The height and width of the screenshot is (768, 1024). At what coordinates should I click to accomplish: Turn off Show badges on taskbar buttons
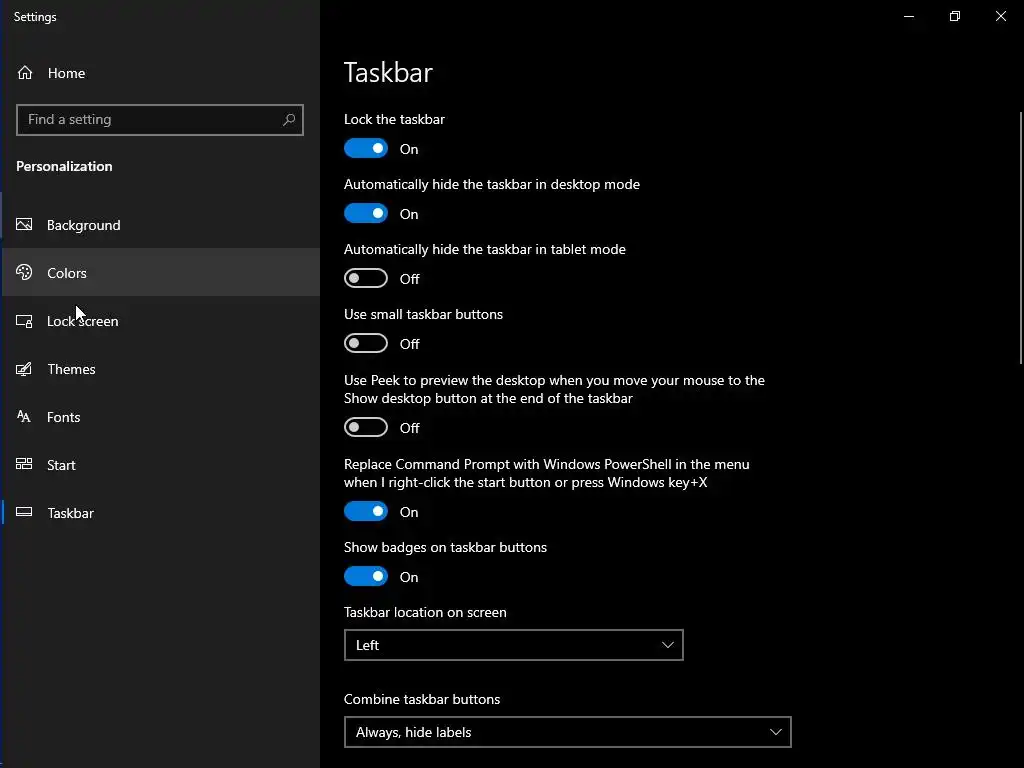click(366, 577)
